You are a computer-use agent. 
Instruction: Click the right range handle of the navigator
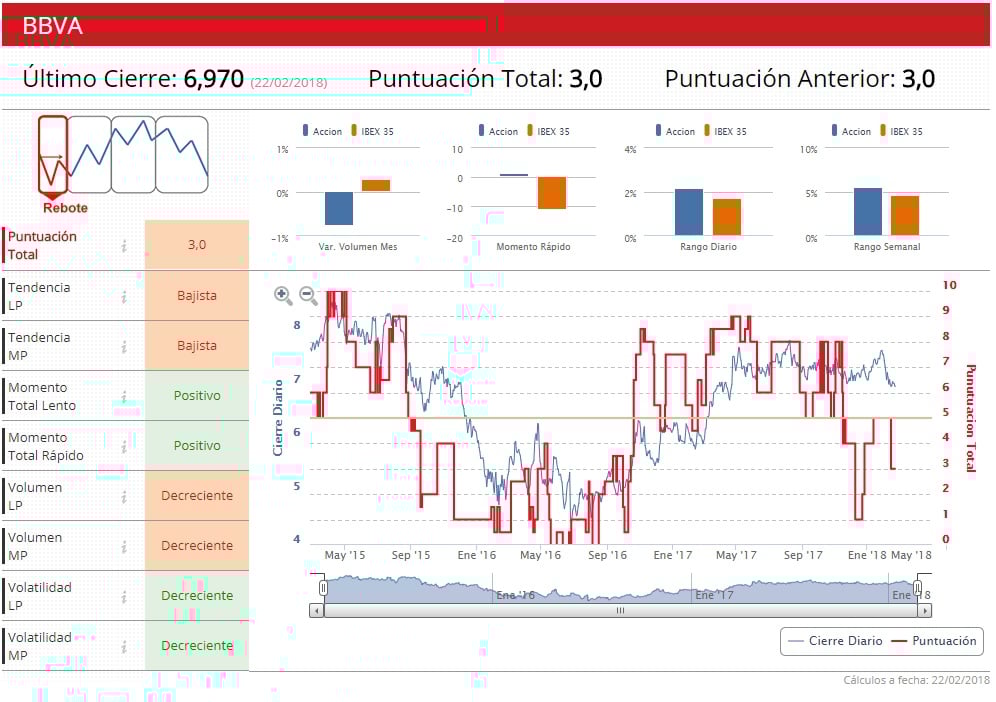(x=918, y=588)
